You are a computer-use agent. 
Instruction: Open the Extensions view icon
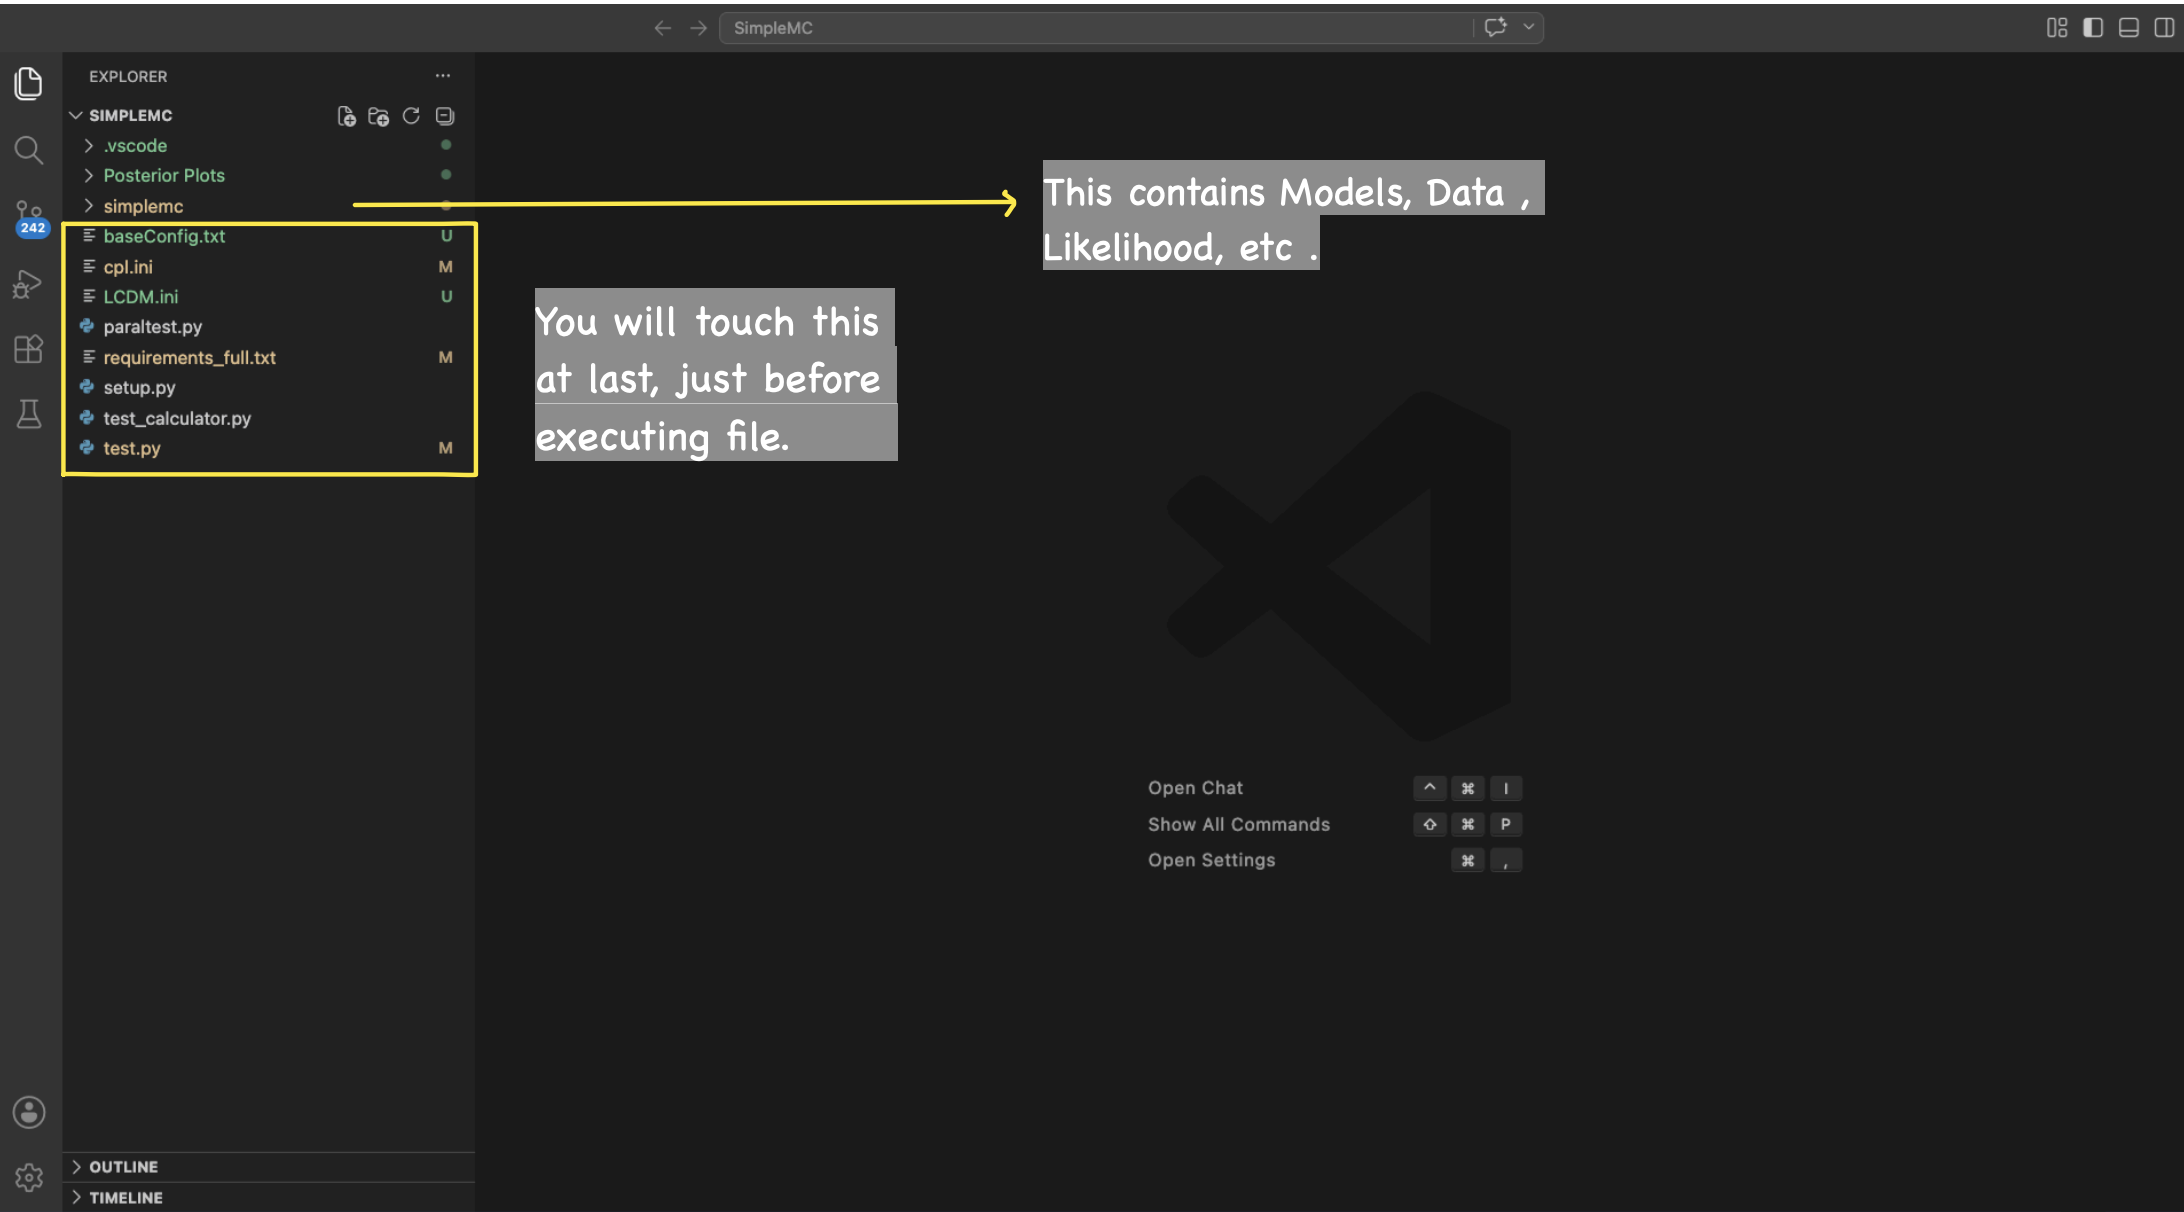coord(29,349)
